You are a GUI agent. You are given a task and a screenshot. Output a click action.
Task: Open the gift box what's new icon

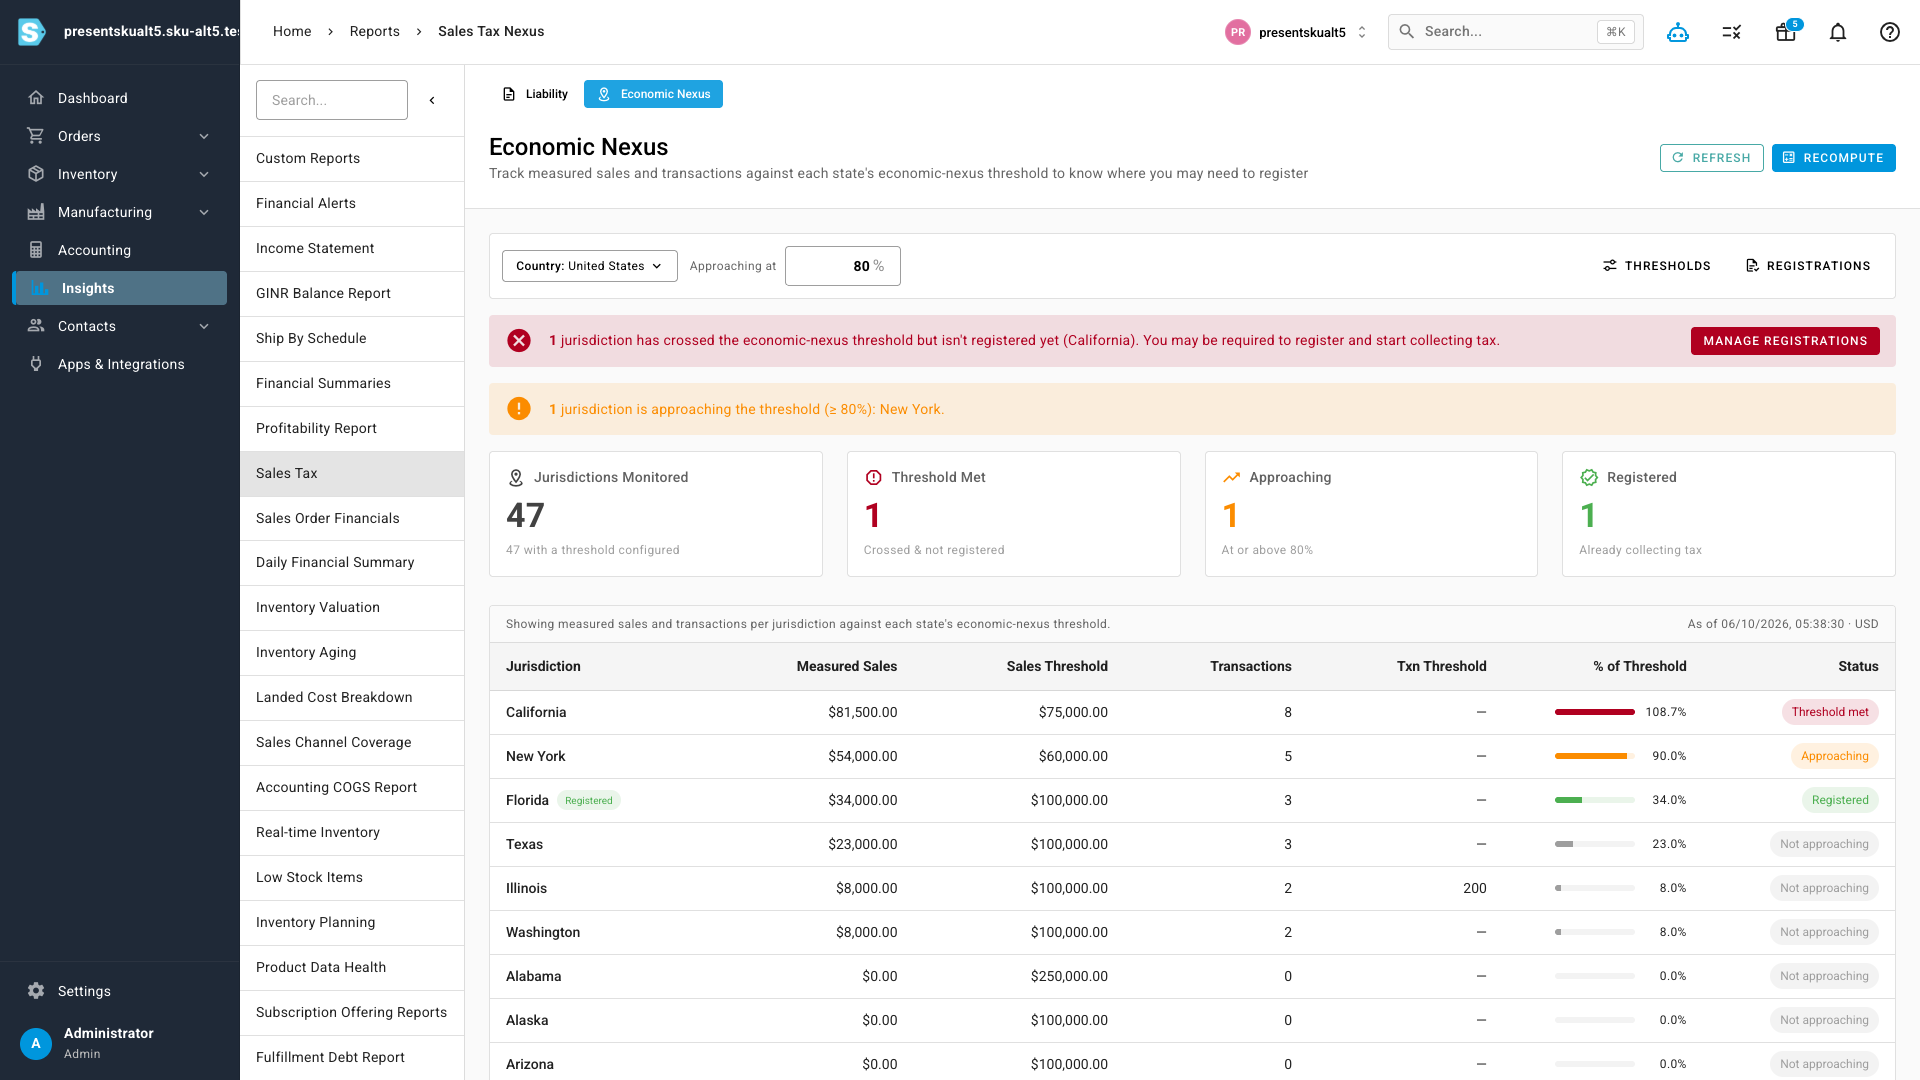[x=1785, y=32]
